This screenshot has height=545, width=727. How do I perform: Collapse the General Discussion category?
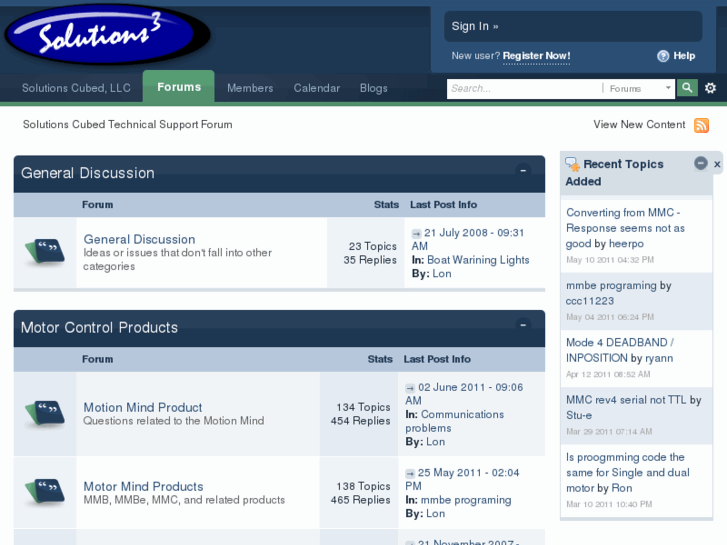pyautogui.click(x=523, y=170)
